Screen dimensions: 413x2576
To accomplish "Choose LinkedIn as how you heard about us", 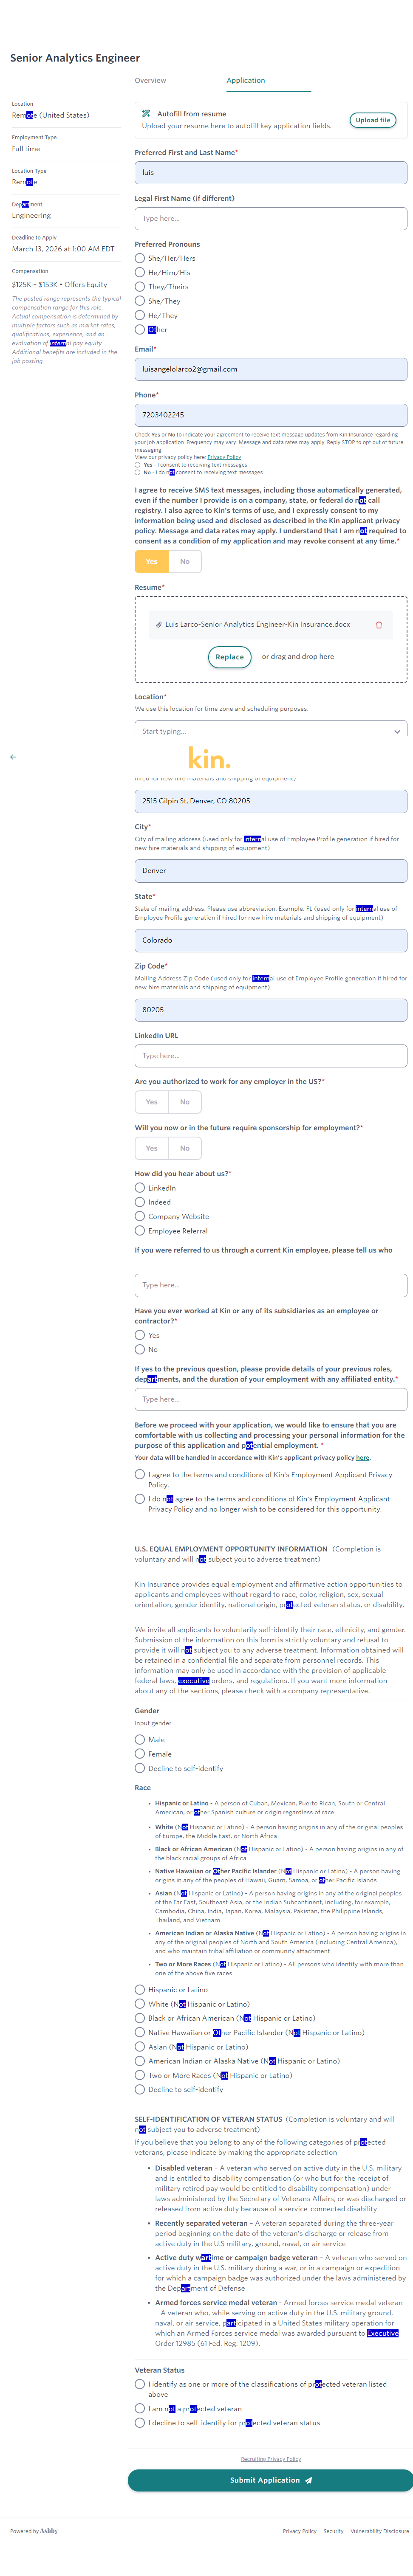I will (x=140, y=1188).
